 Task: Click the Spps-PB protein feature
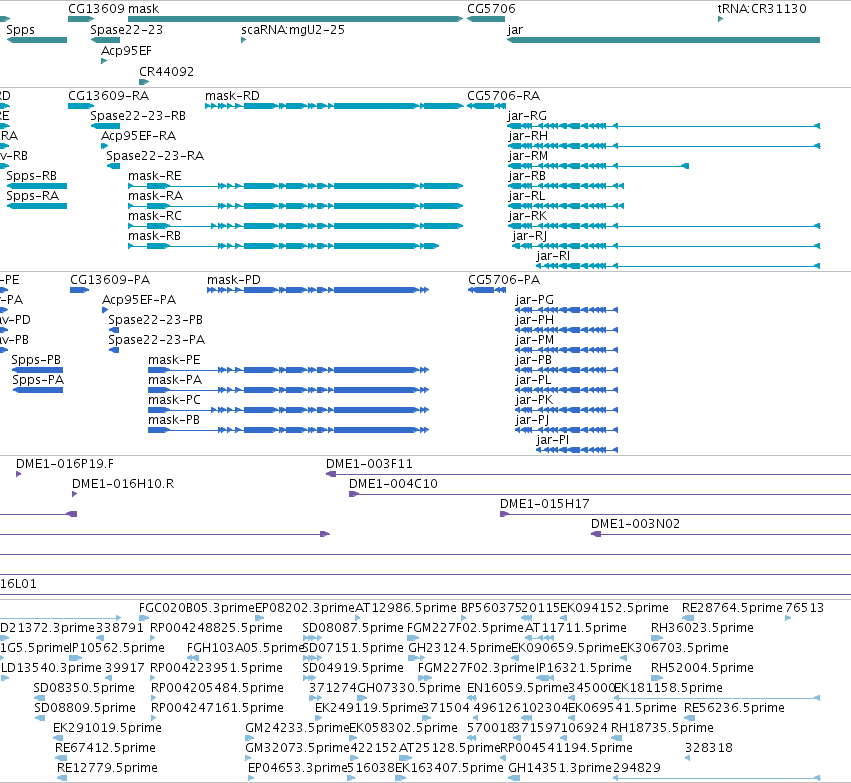point(37,370)
